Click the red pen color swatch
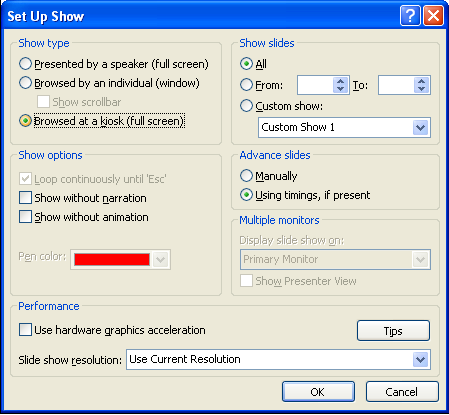Viewport: 449px width, 415px height. [112, 259]
